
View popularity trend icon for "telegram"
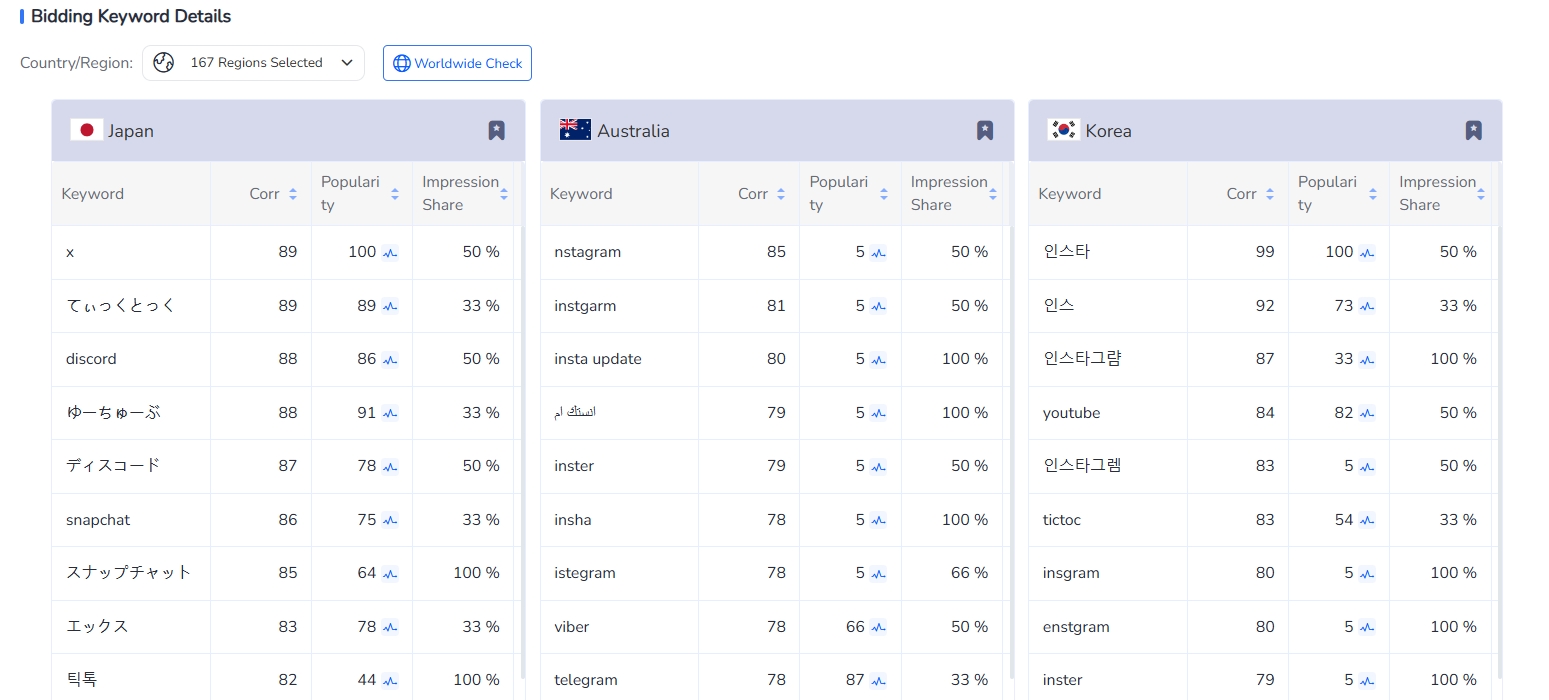(x=878, y=680)
